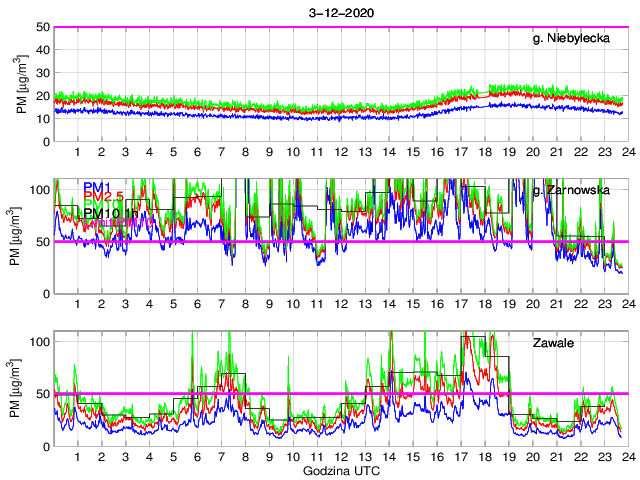Click hour 24 tick under bottom chart
Viewport: 640px width, 480px height.
click(629, 457)
